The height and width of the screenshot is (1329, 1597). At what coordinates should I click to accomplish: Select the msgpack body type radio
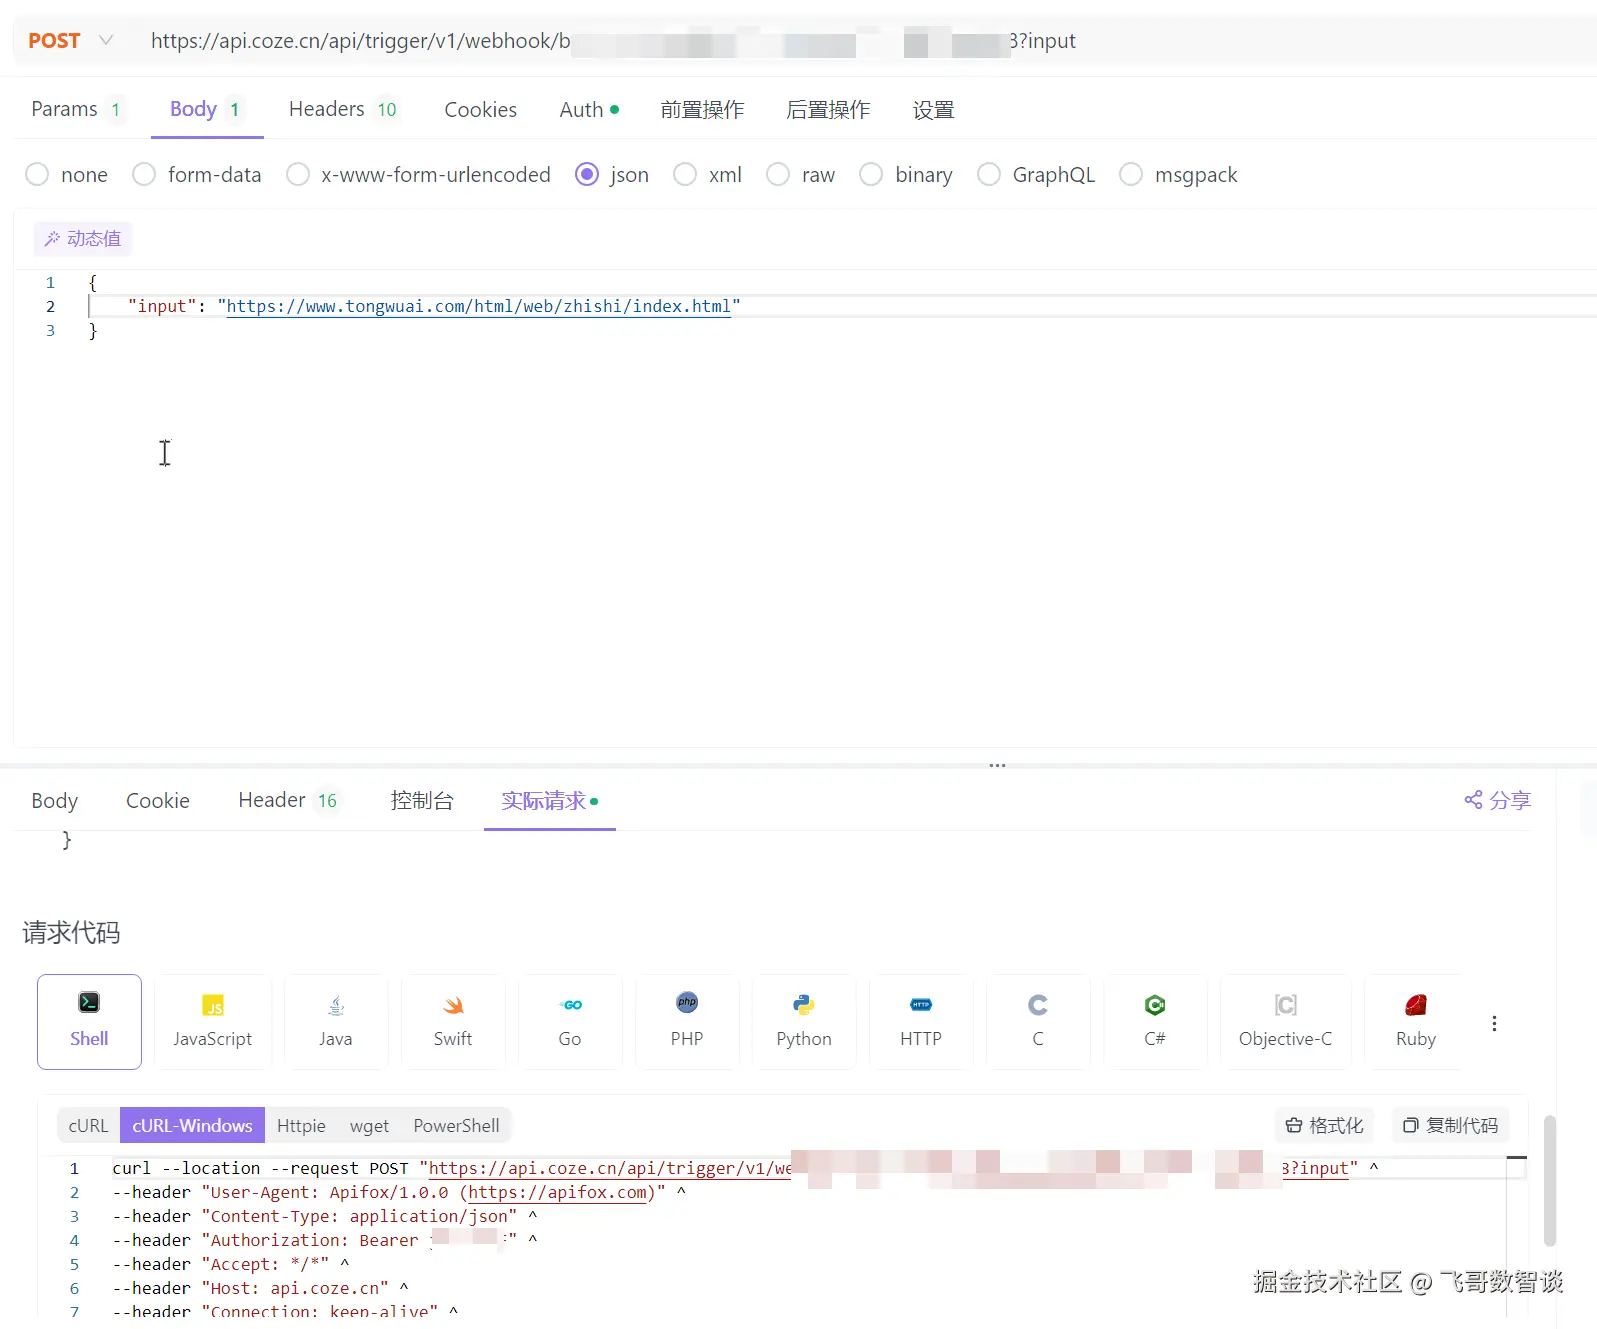[x=1131, y=175]
